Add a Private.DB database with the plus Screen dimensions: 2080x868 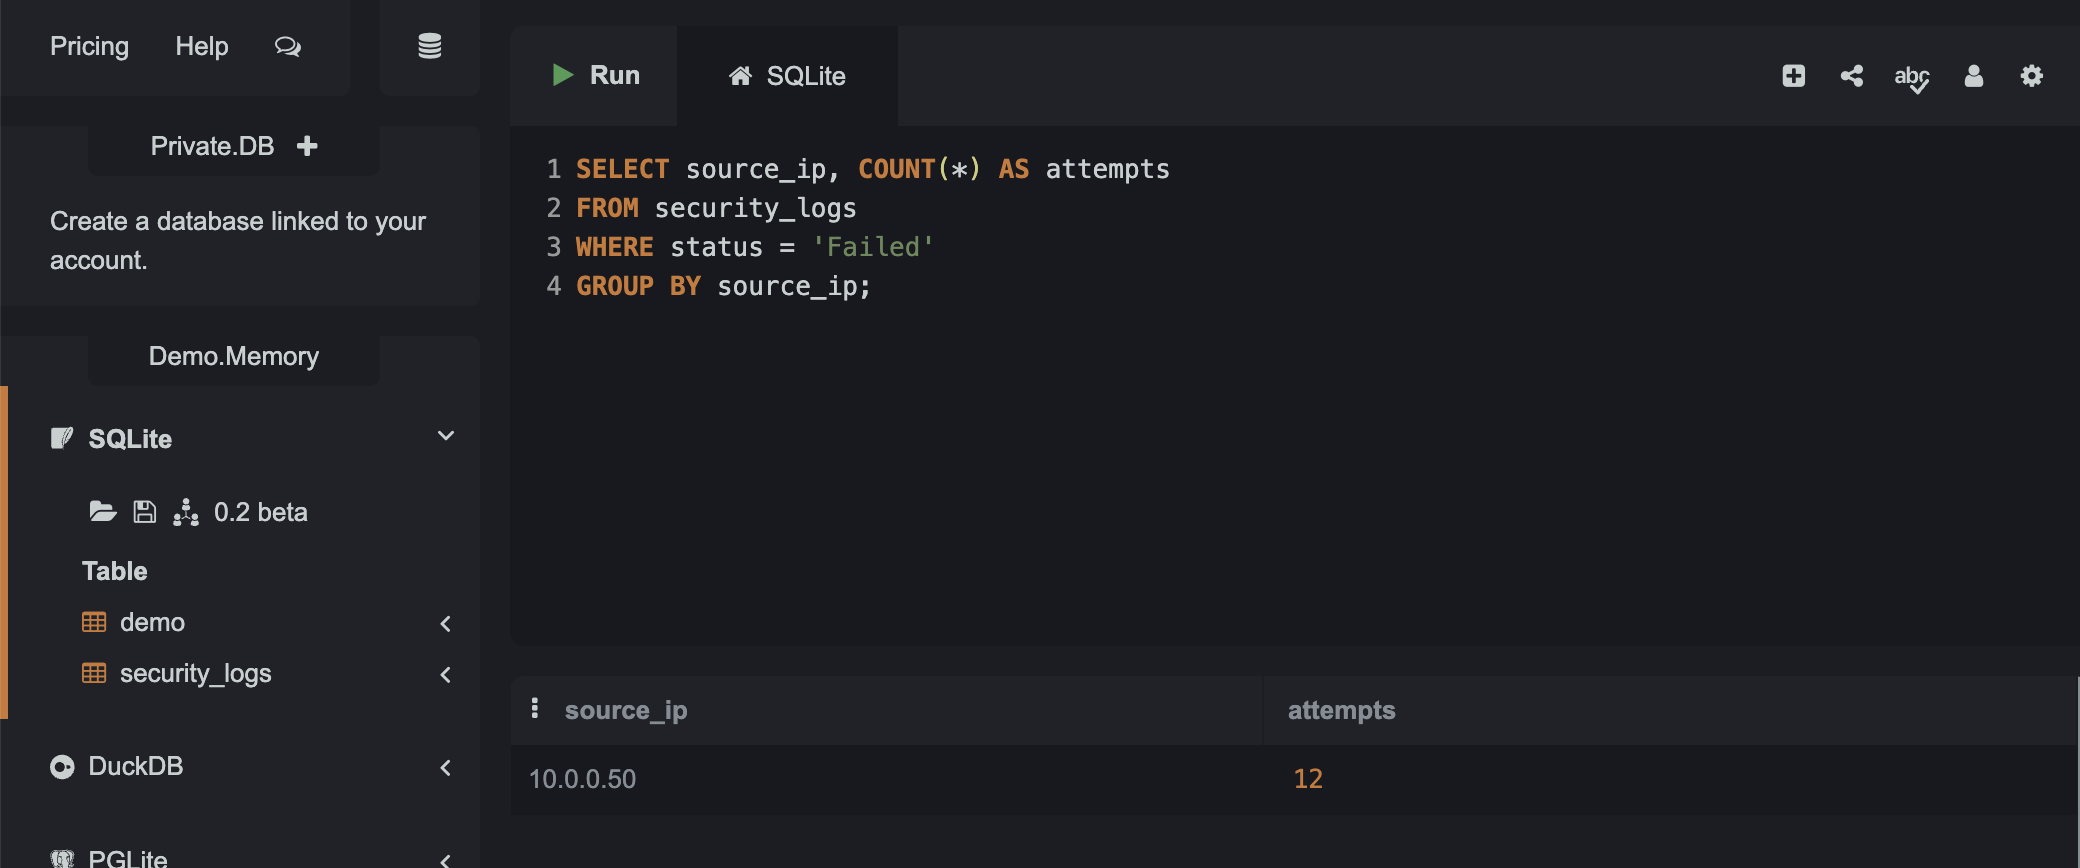[x=306, y=145]
